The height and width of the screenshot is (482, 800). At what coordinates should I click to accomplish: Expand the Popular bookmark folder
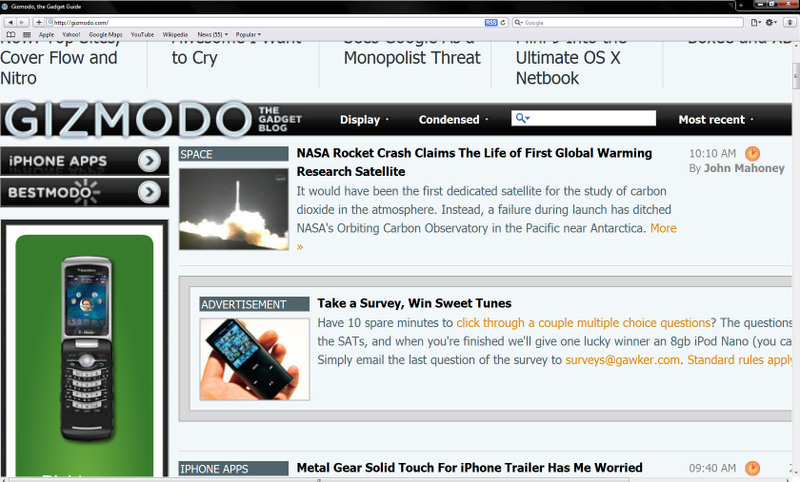pos(248,35)
